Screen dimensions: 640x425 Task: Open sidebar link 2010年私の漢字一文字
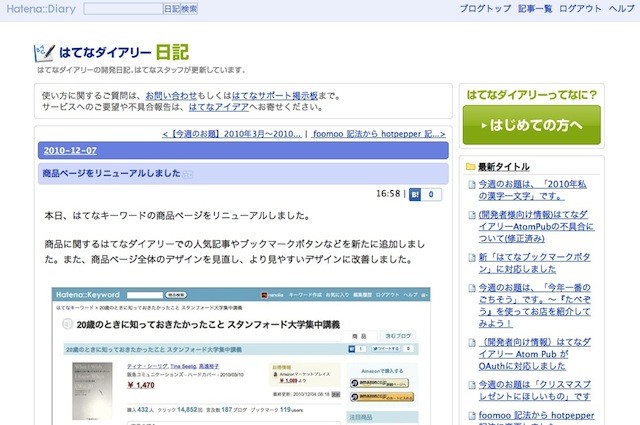tap(533, 190)
